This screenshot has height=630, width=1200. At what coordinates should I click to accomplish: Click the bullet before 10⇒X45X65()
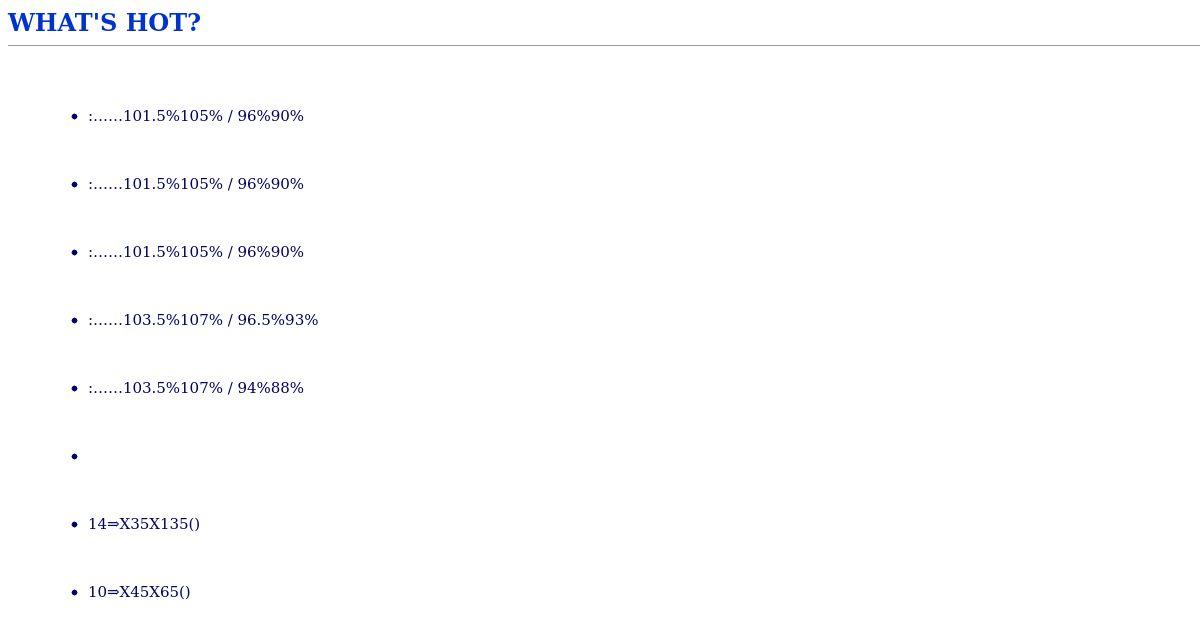[74, 593]
